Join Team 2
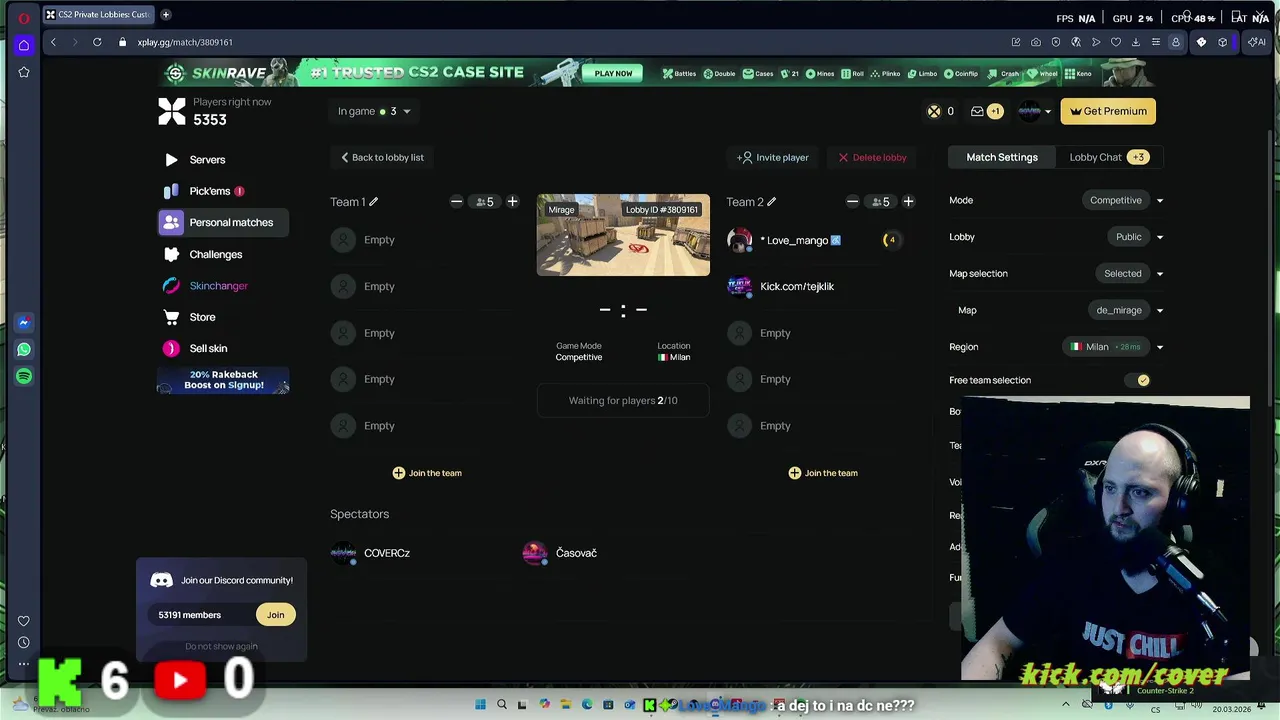The image size is (1280, 720). pyautogui.click(x=823, y=473)
